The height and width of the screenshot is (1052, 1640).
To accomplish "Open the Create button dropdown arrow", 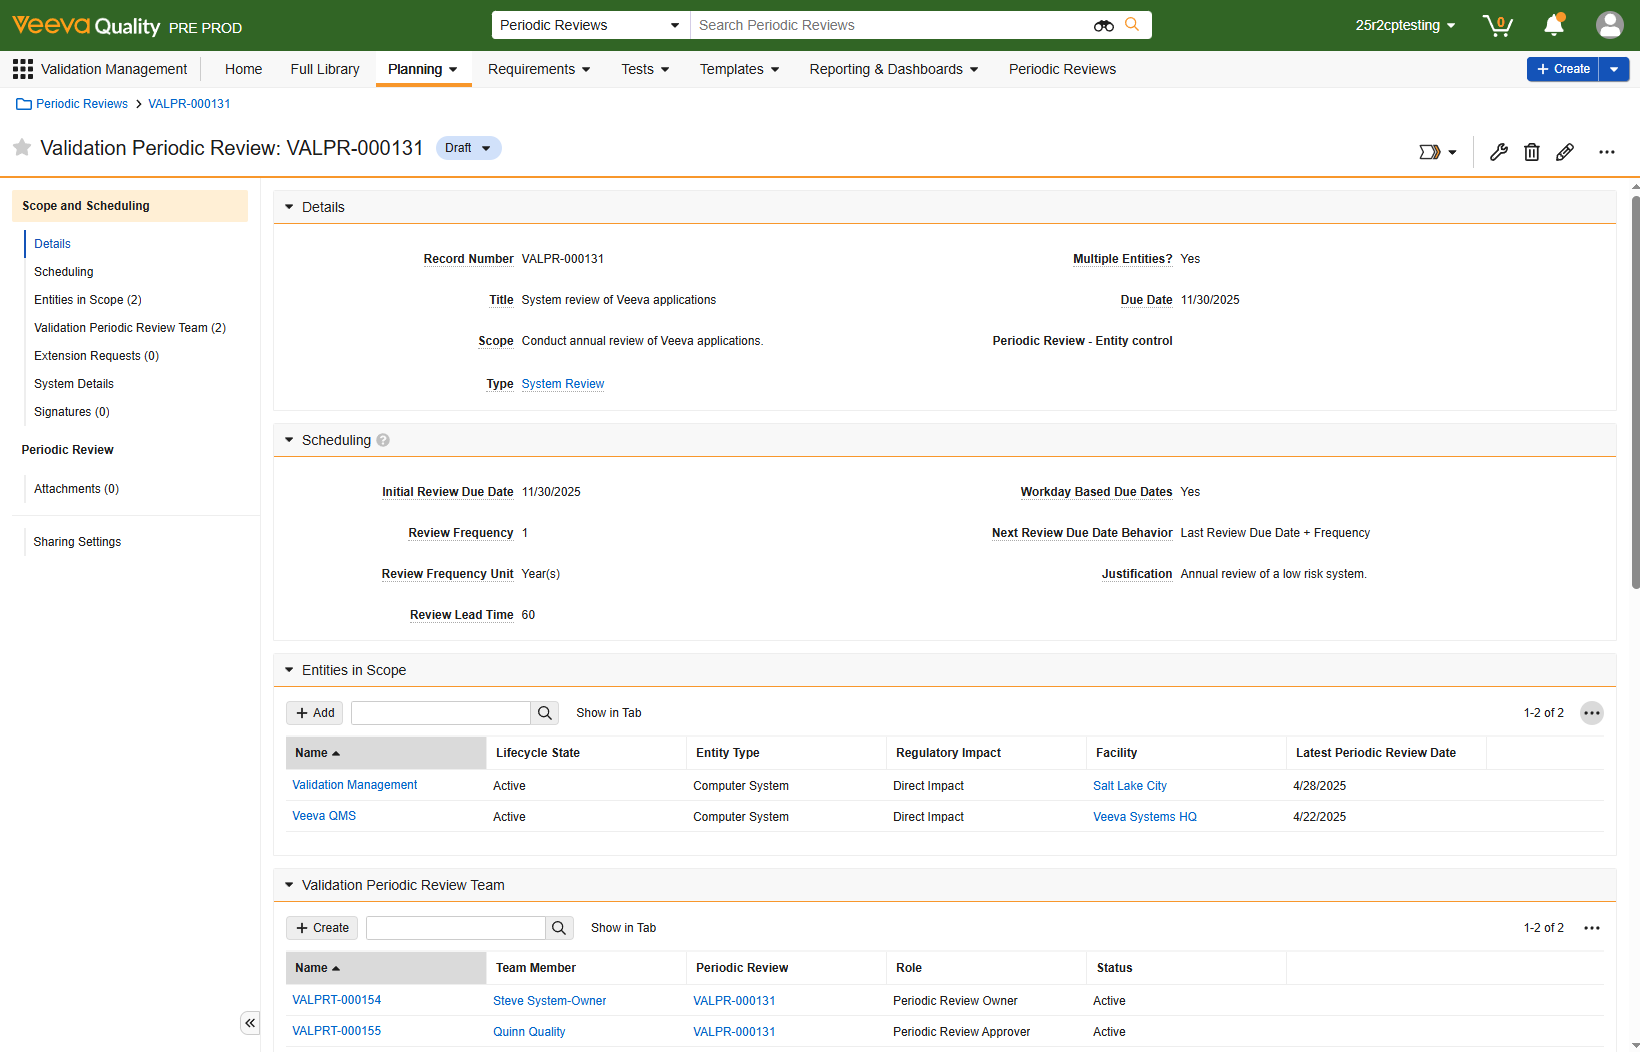I will point(1614,69).
